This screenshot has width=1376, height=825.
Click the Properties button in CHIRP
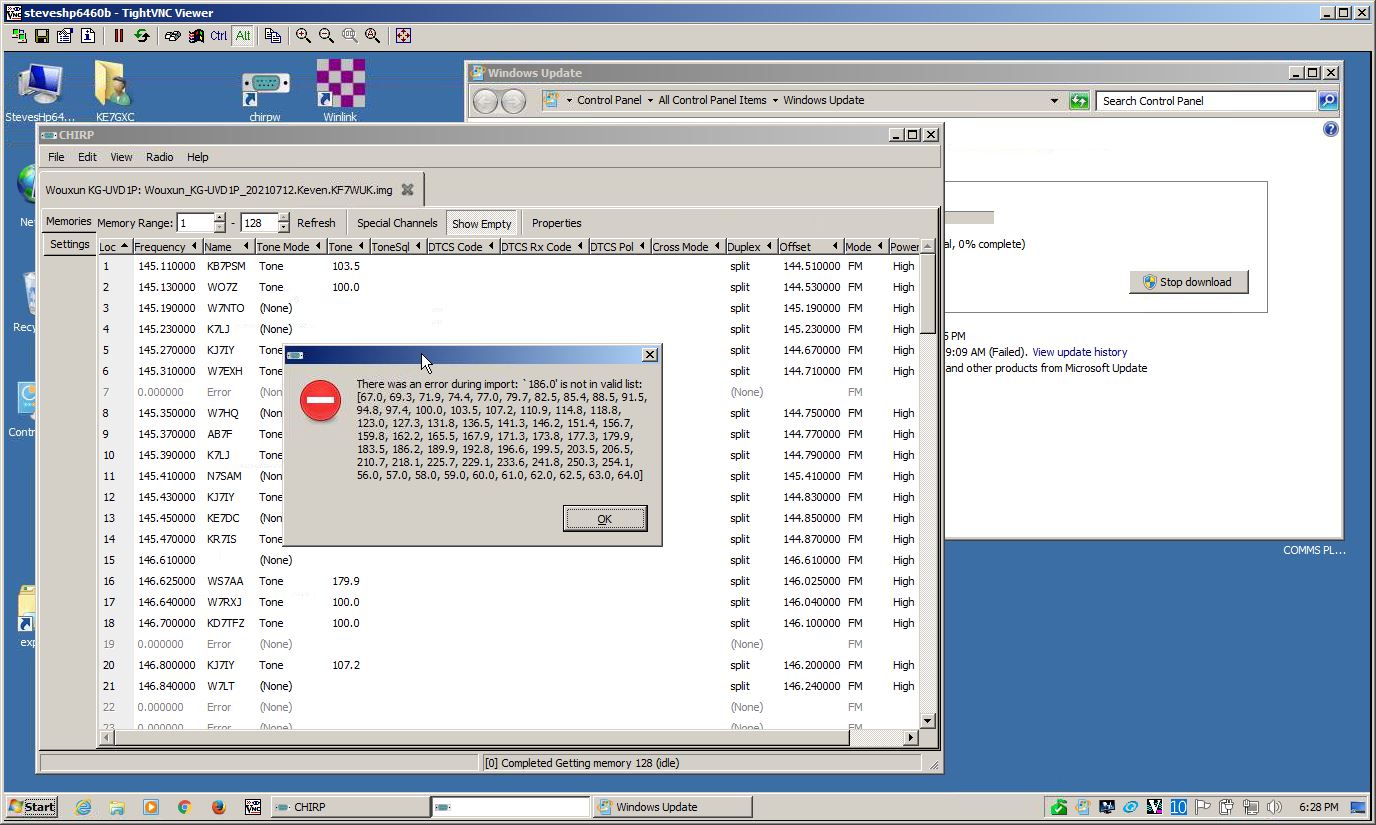(x=556, y=223)
